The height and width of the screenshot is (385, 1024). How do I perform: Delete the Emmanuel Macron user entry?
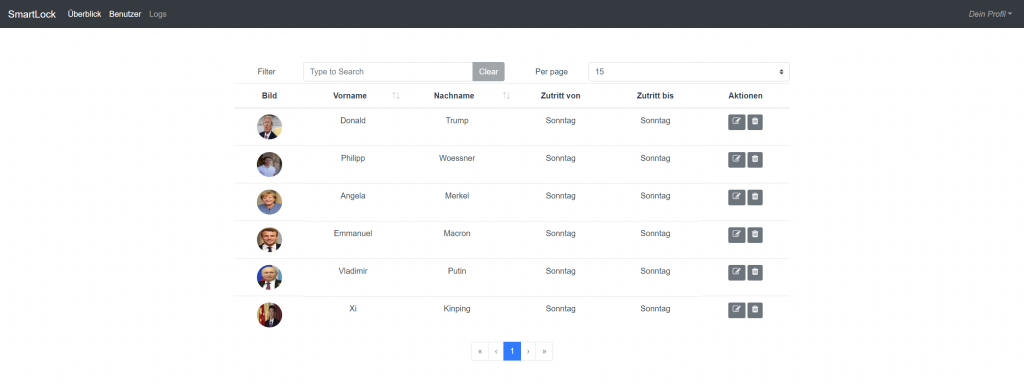coord(755,235)
